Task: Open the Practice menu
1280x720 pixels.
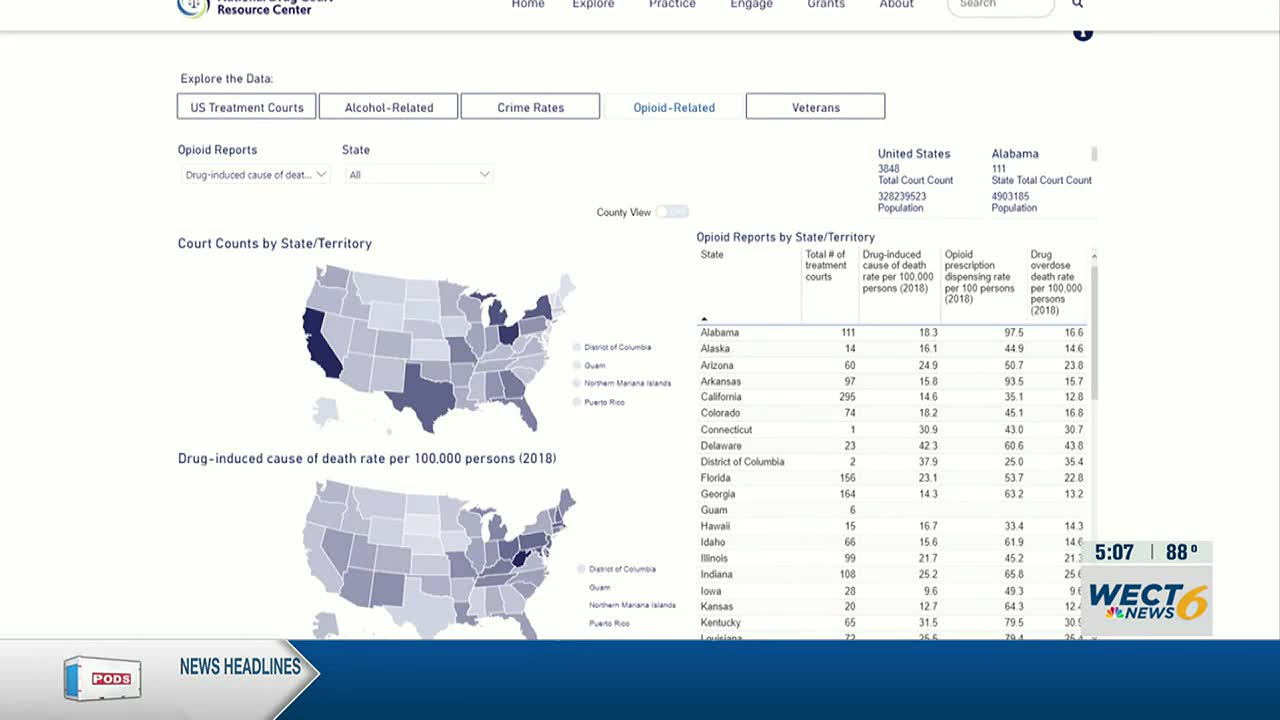Action: [672, 5]
